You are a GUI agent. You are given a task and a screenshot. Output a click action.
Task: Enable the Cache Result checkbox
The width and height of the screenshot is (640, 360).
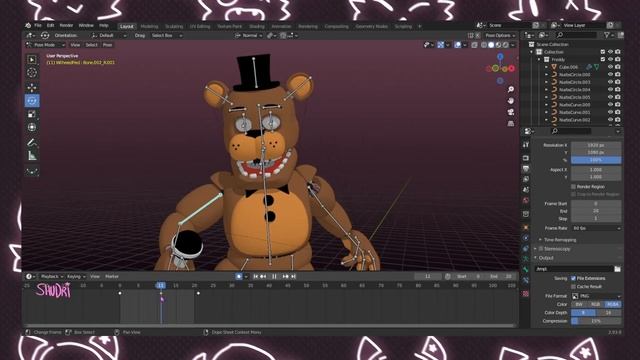tap(573, 287)
